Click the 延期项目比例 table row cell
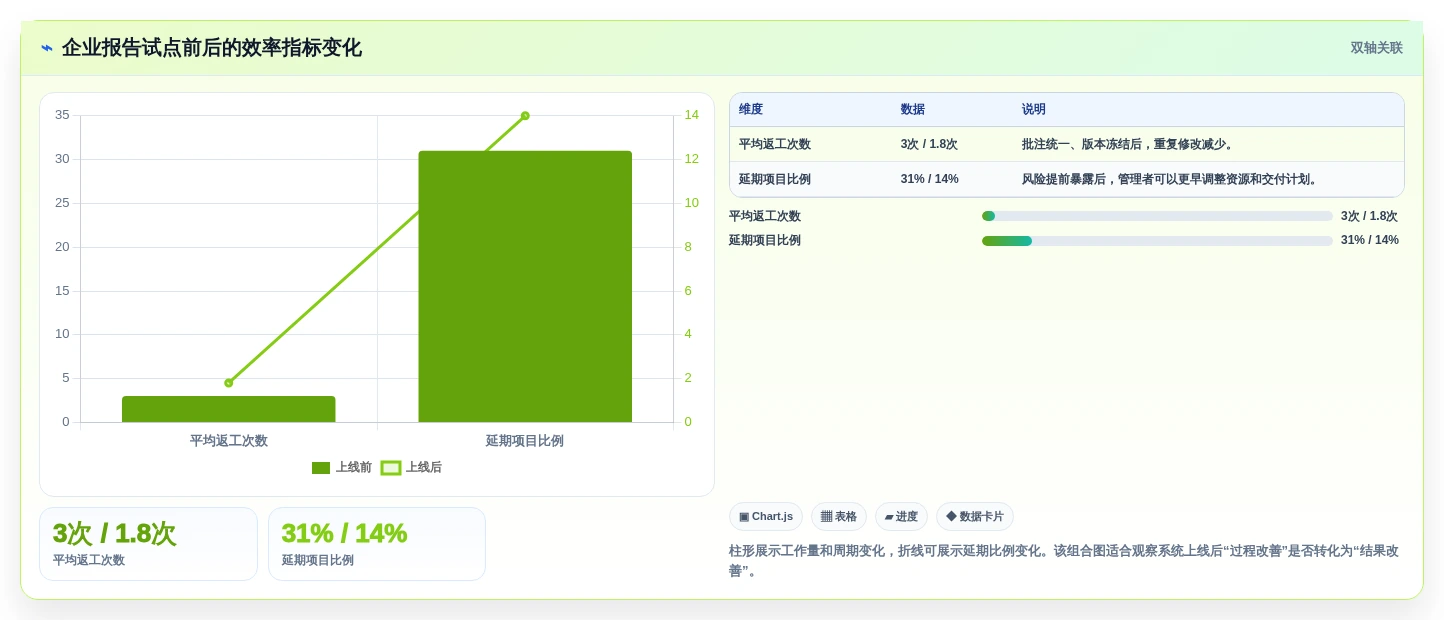Screen dimensions: 1444x620 pyautogui.click(x=775, y=180)
